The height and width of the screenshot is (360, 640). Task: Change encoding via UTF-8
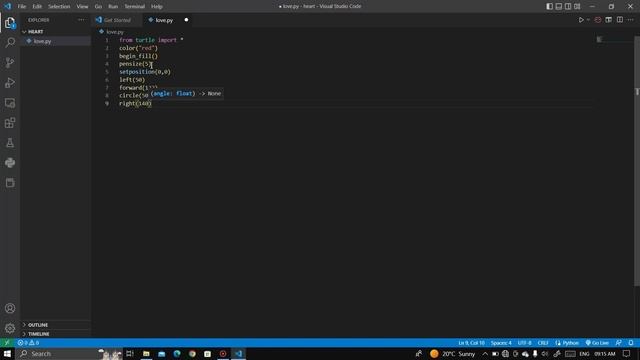(524, 343)
